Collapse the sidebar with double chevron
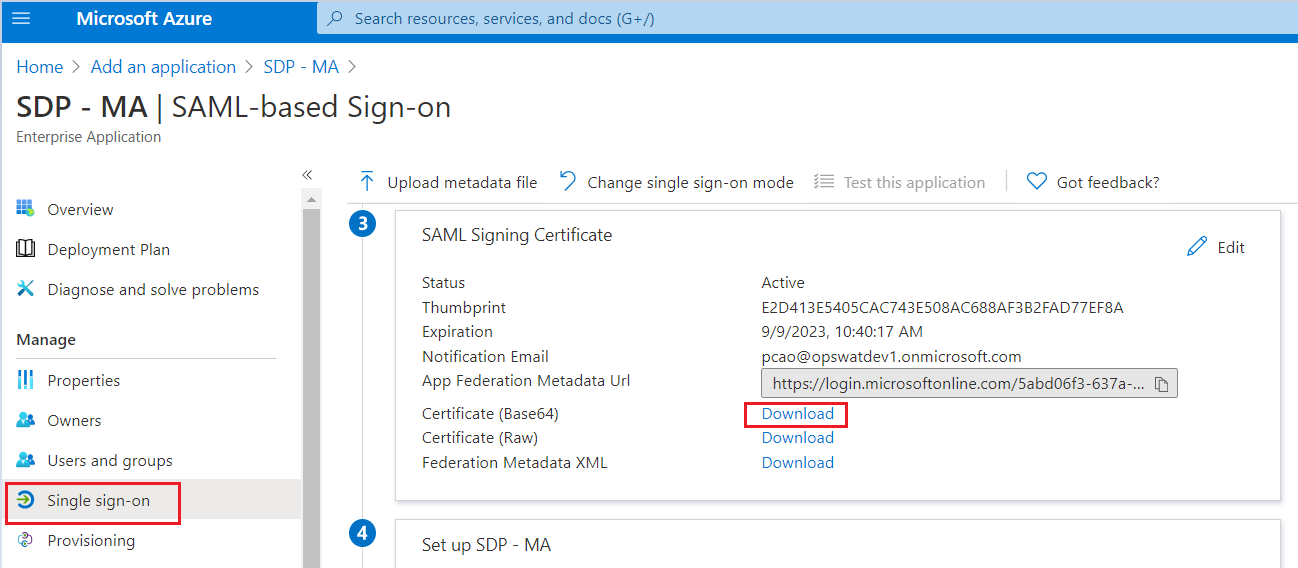1298x568 pixels. 307,175
